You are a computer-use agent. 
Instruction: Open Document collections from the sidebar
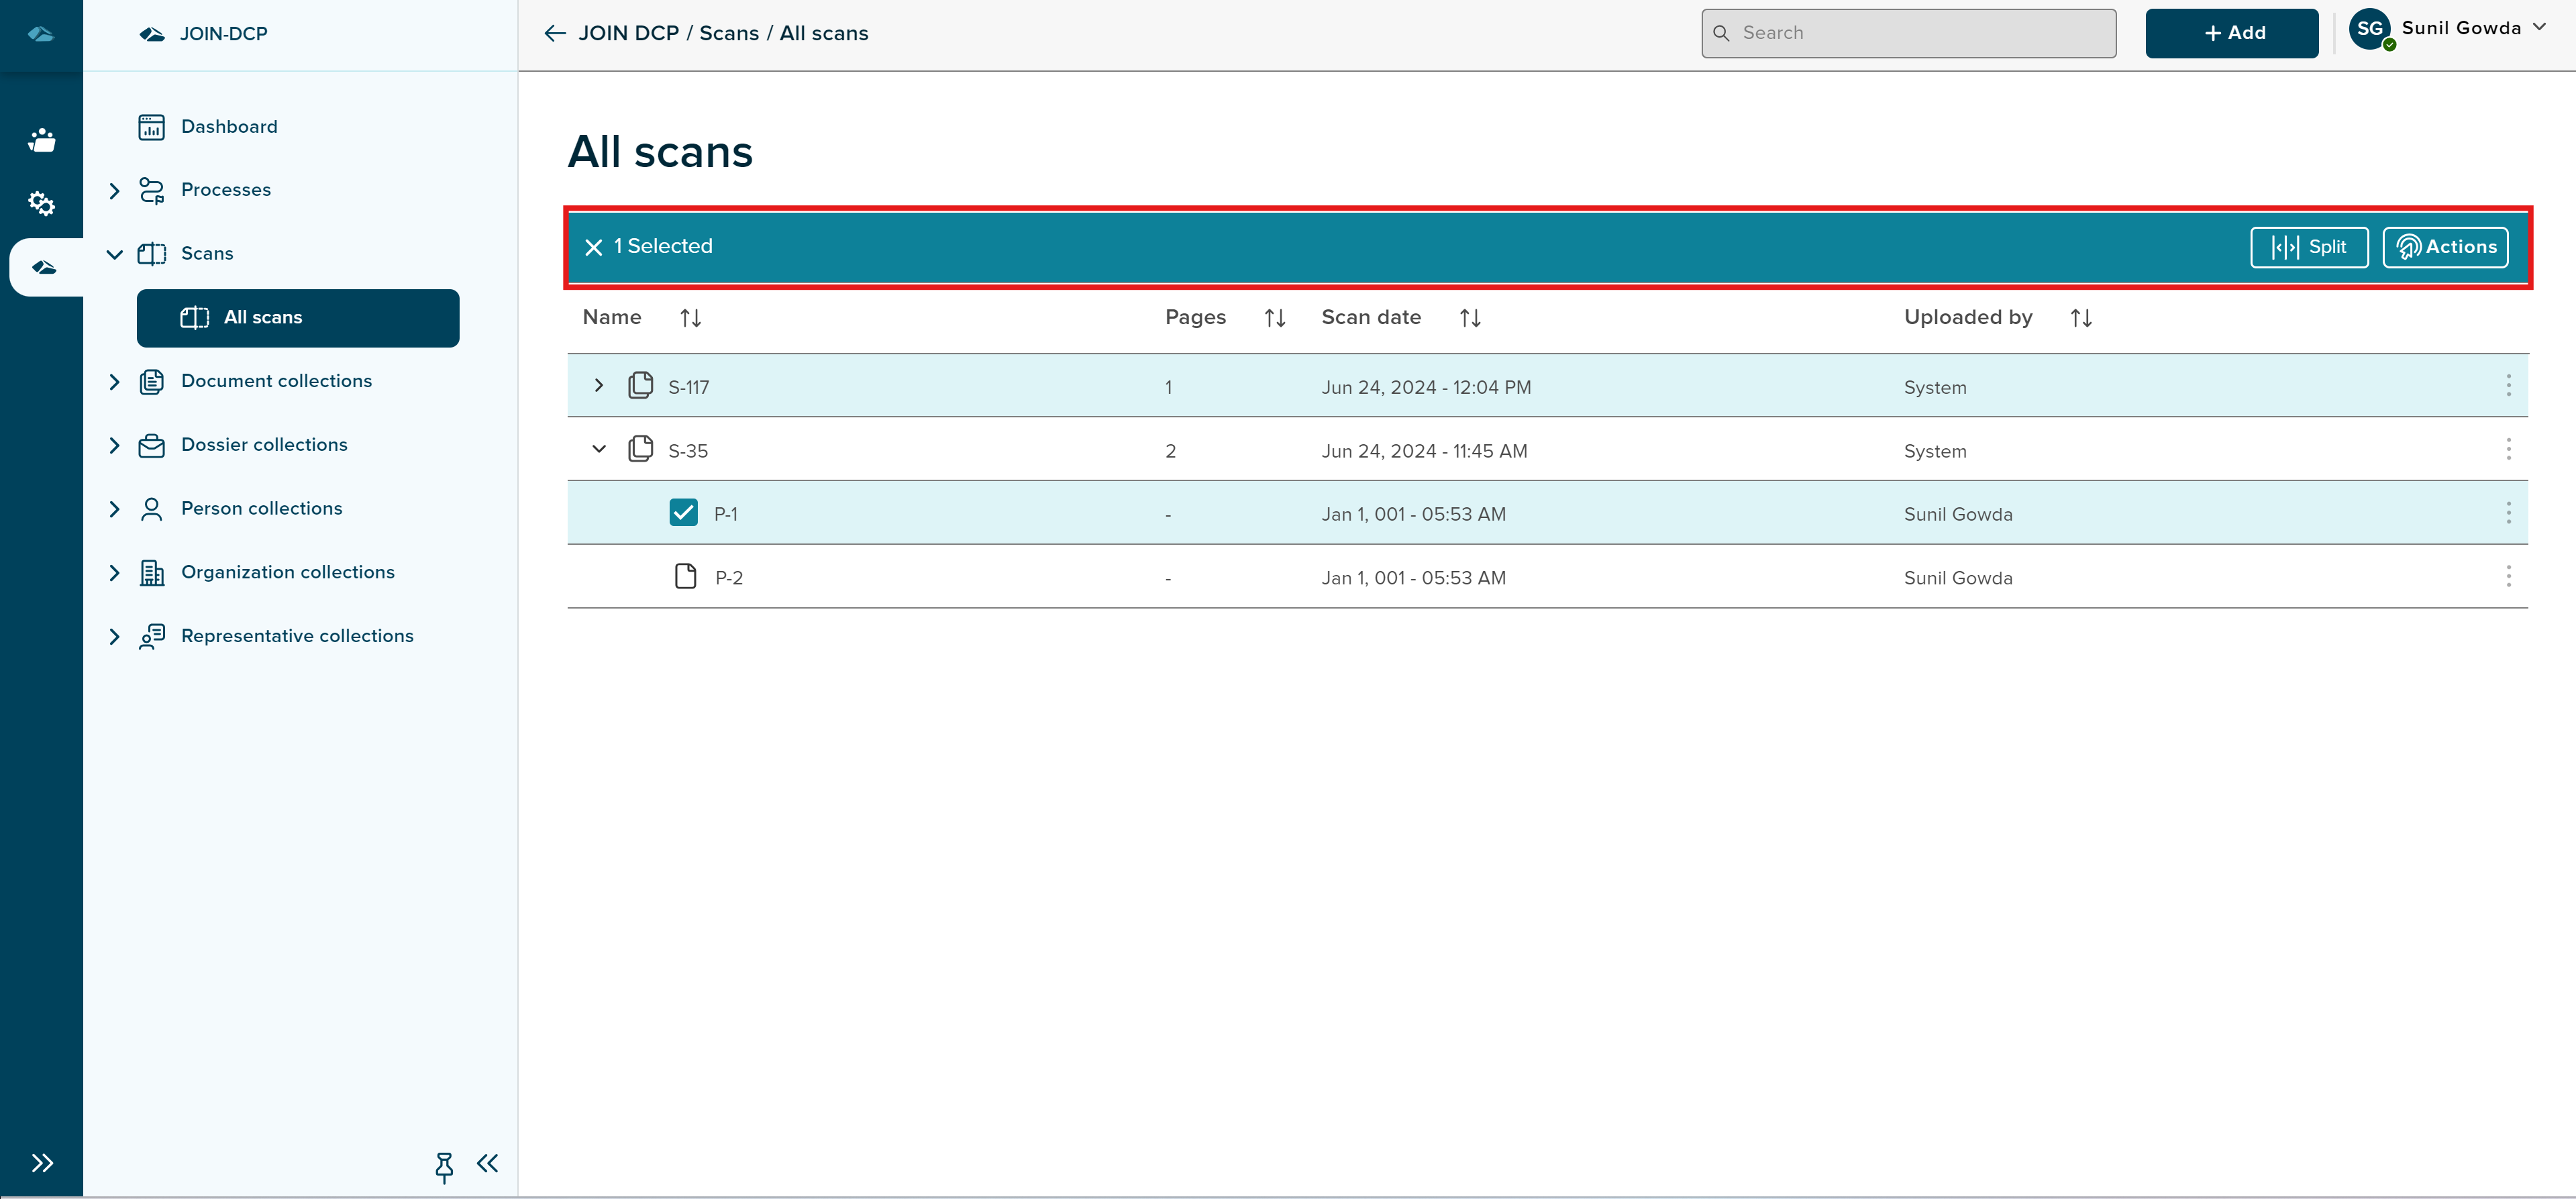pyautogui.click(x=276, y=380)
